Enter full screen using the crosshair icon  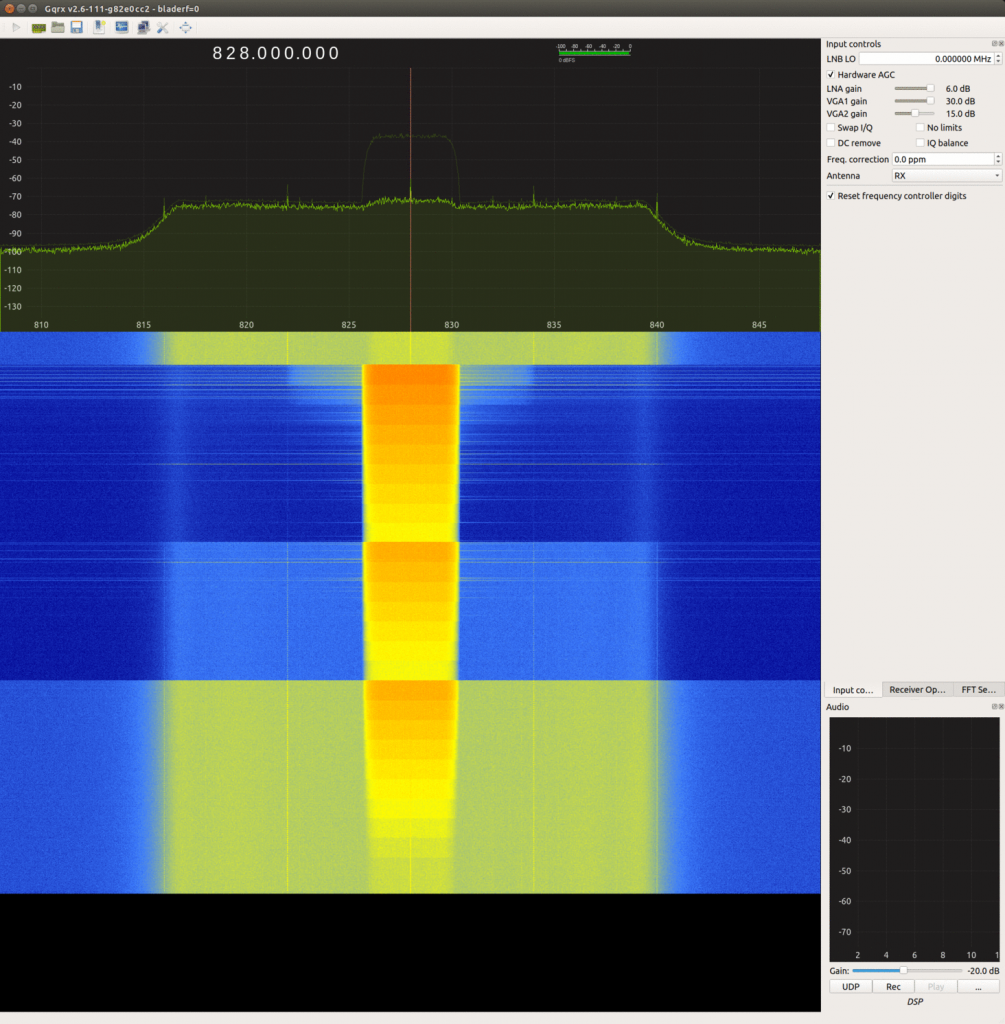point(186,27)
